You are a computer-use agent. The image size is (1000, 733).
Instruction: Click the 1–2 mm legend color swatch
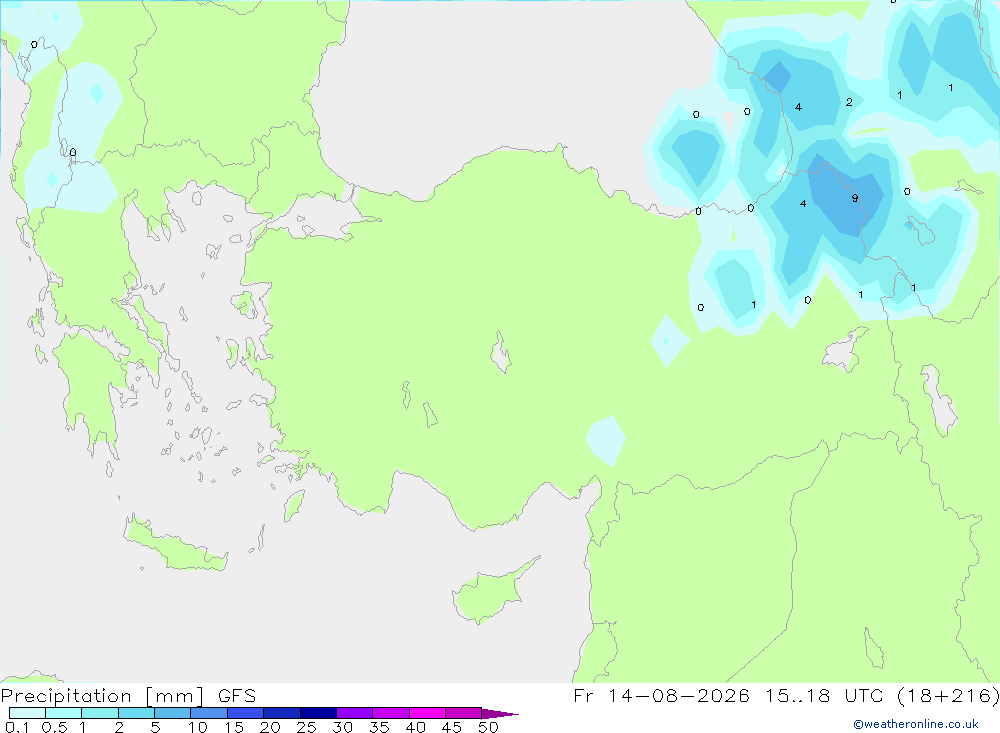tap(100, 713)
